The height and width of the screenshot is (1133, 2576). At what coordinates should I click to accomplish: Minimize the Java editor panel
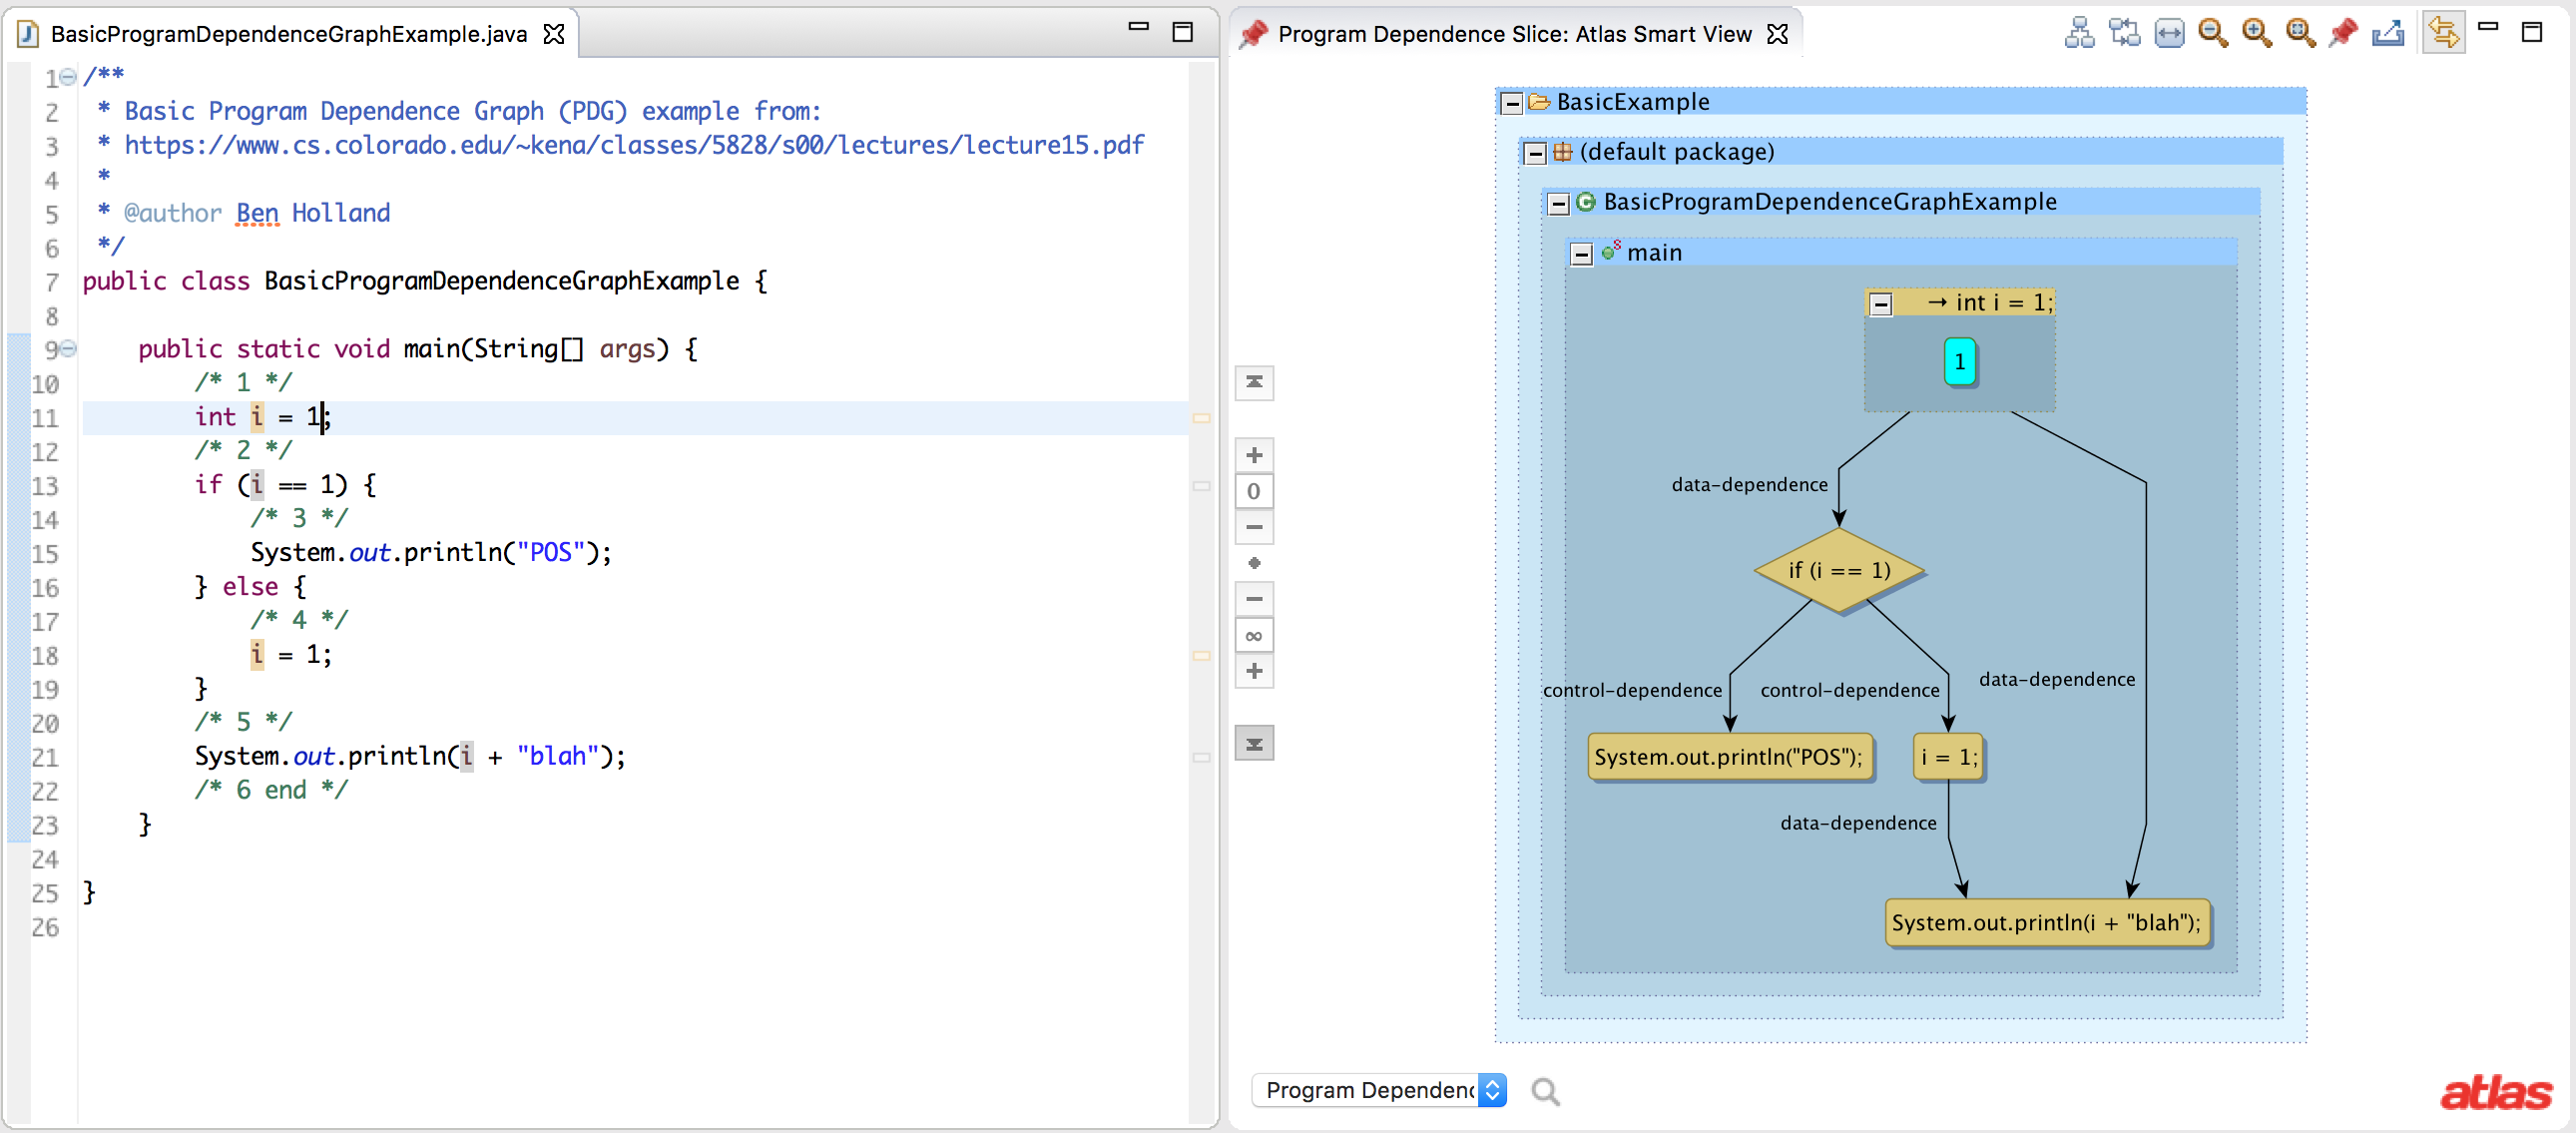[1138, 27]
